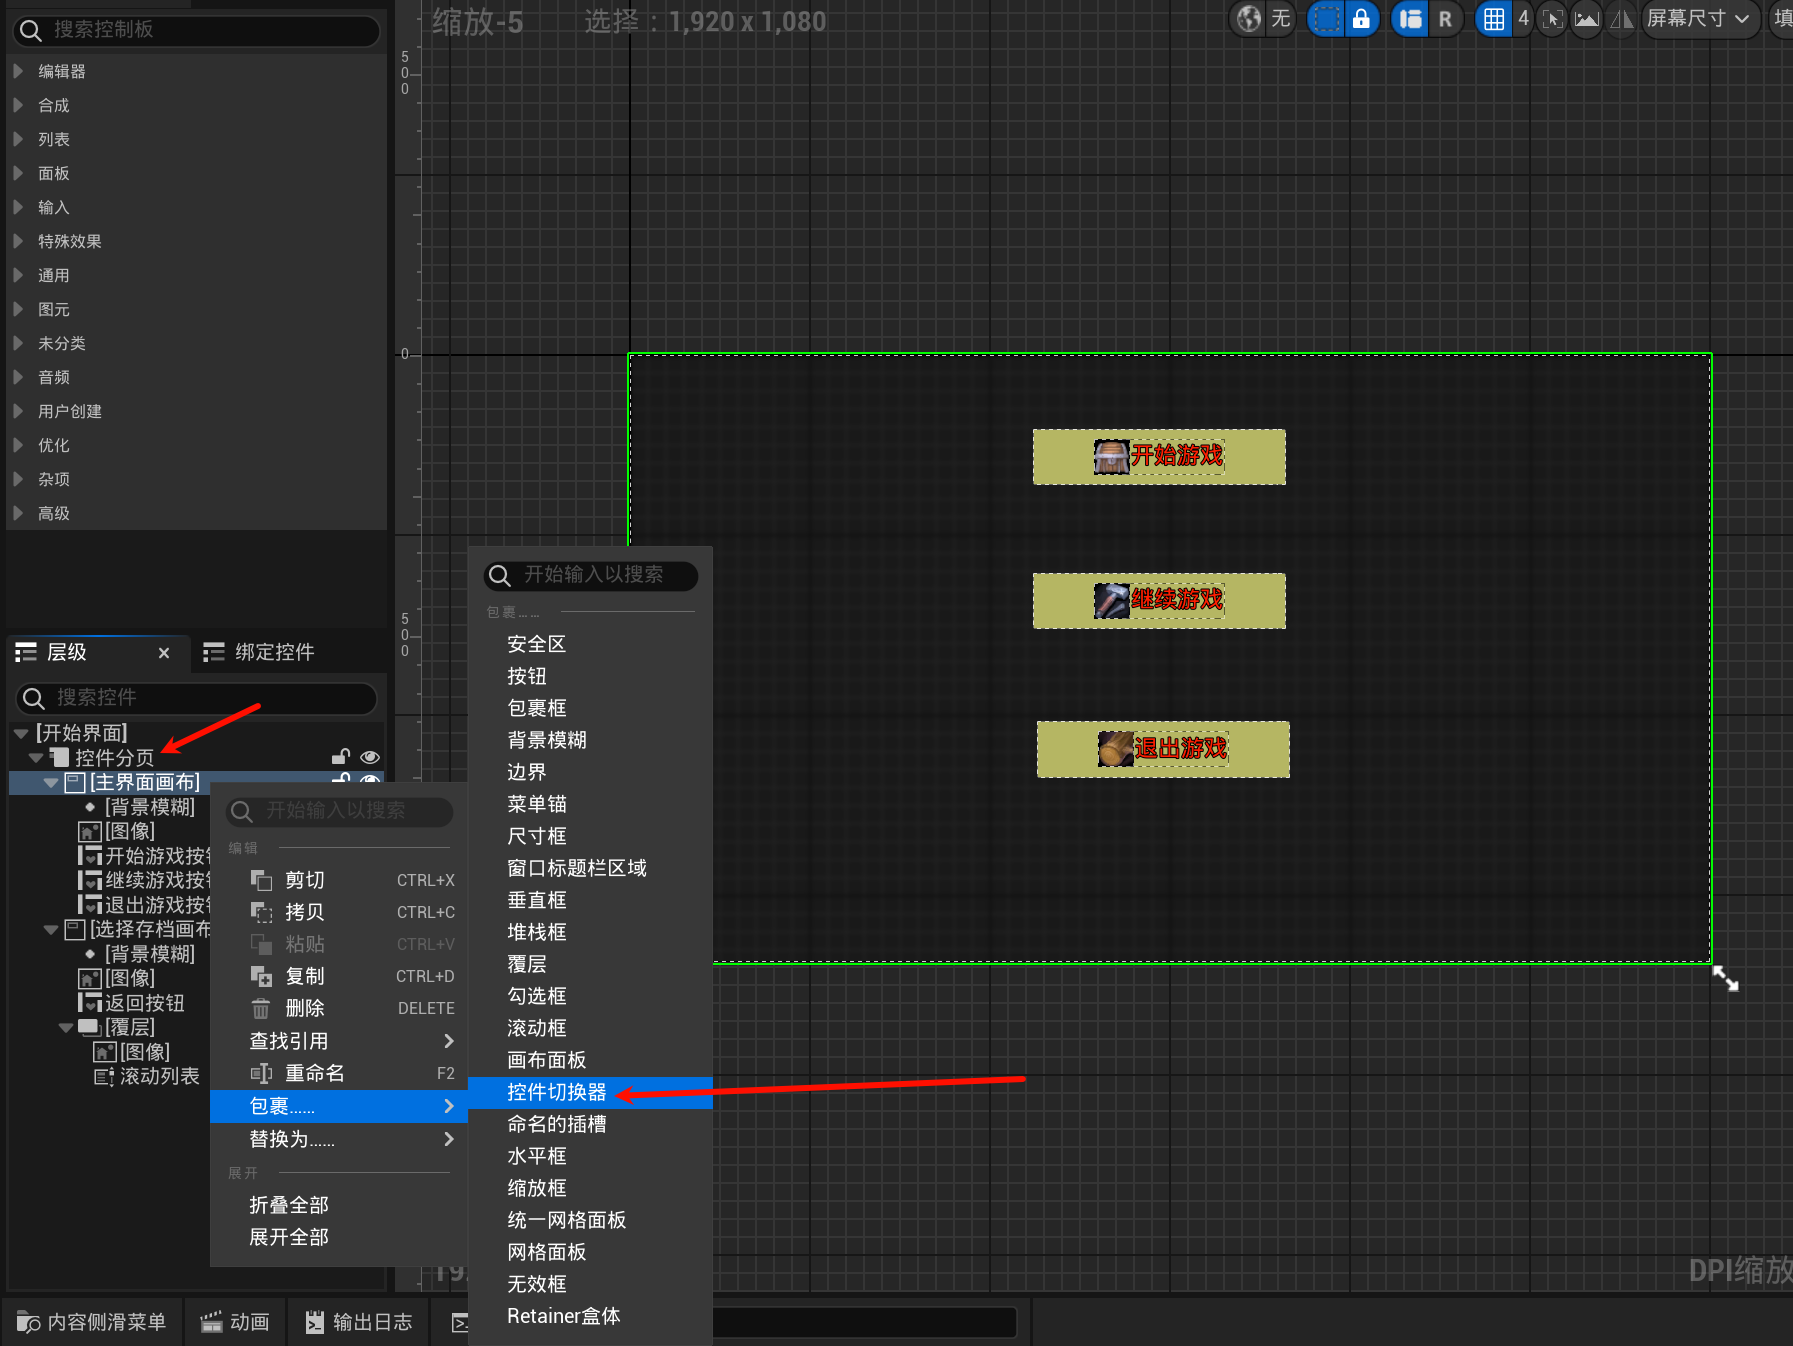Toggle the dashed outline display button
The height and width of the screenshot is (1346, 1793).
click(x=1326, y=19)
